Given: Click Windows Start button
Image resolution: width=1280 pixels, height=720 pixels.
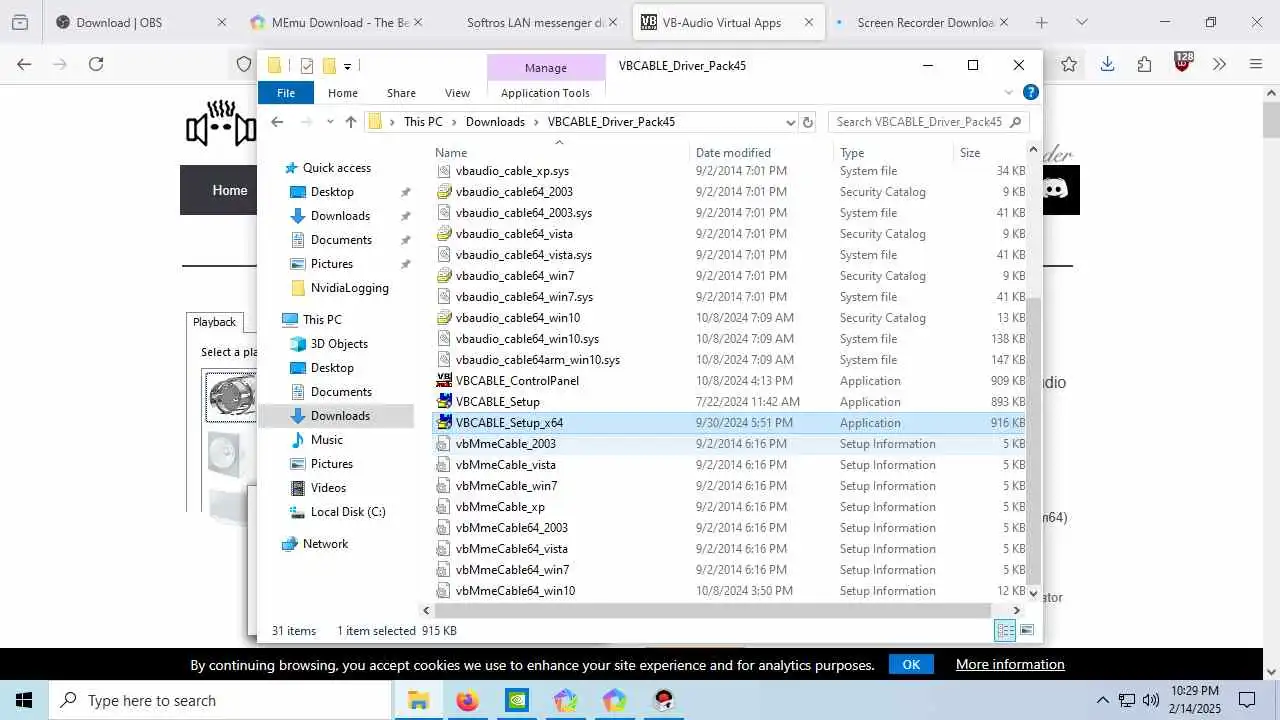Looking at the screenshot, I should coord(24,700).
